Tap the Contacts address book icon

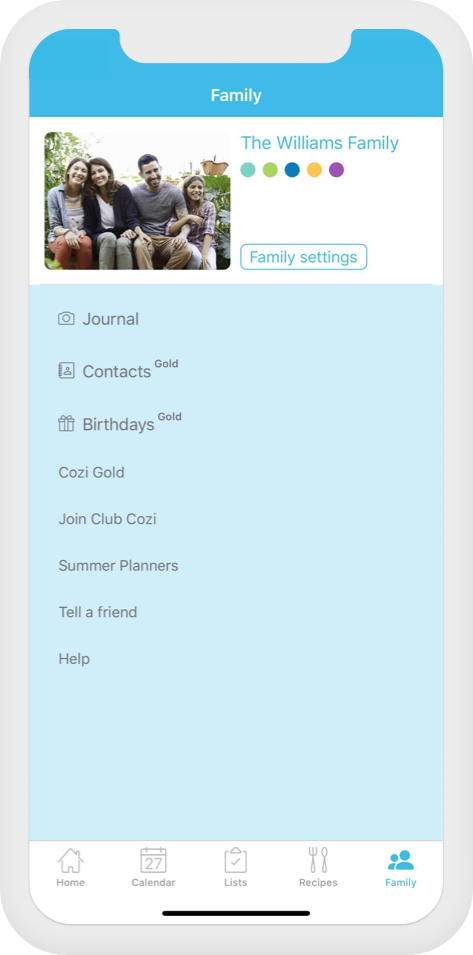(66, 370)
